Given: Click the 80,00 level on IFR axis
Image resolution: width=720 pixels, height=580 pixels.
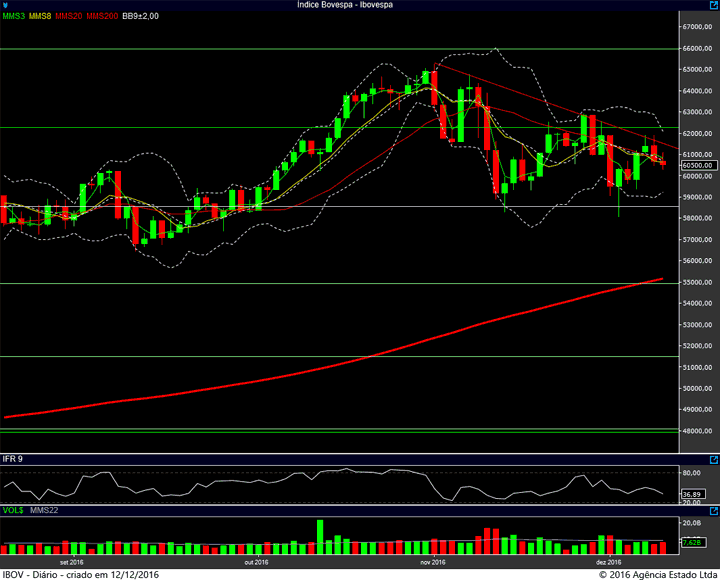Looking at the screenshot, I should 692,473.
